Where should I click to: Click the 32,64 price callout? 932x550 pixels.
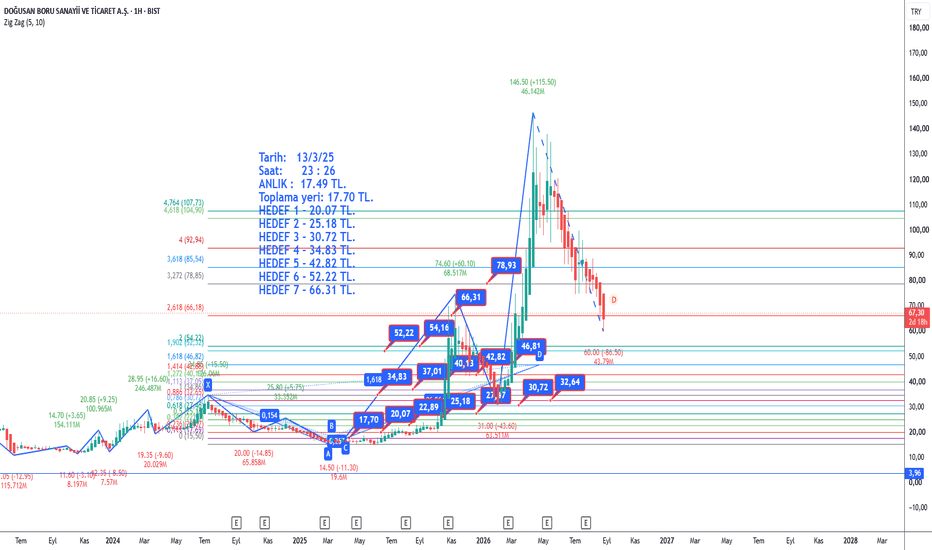(570, 382)
